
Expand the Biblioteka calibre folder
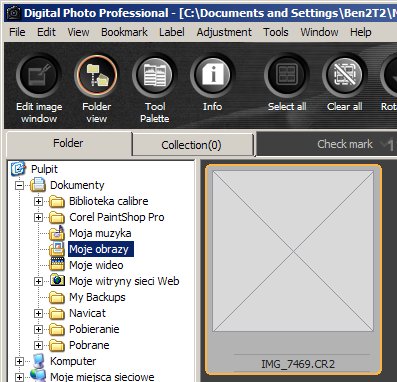(38, 201)
